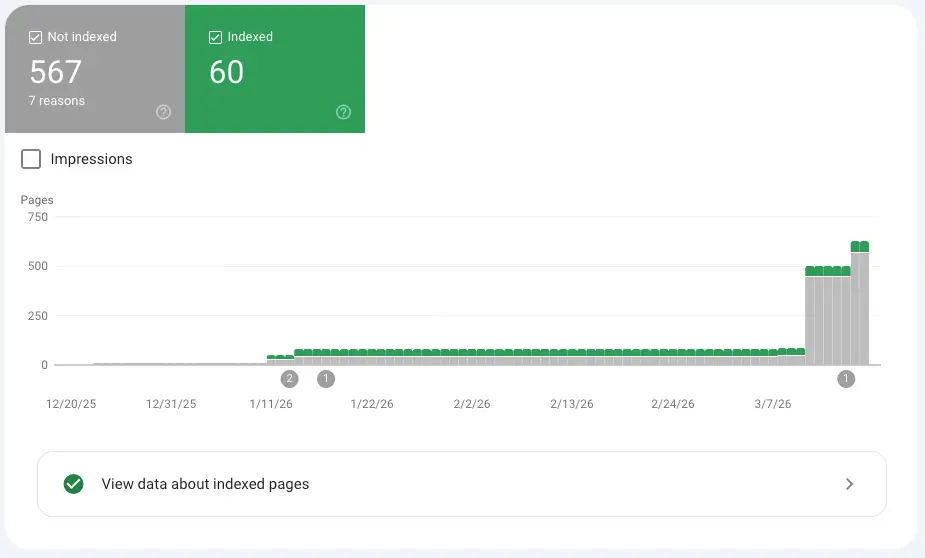Open annotation marker 1 below the March spike
925x558 pixels.
coord(846,379)
